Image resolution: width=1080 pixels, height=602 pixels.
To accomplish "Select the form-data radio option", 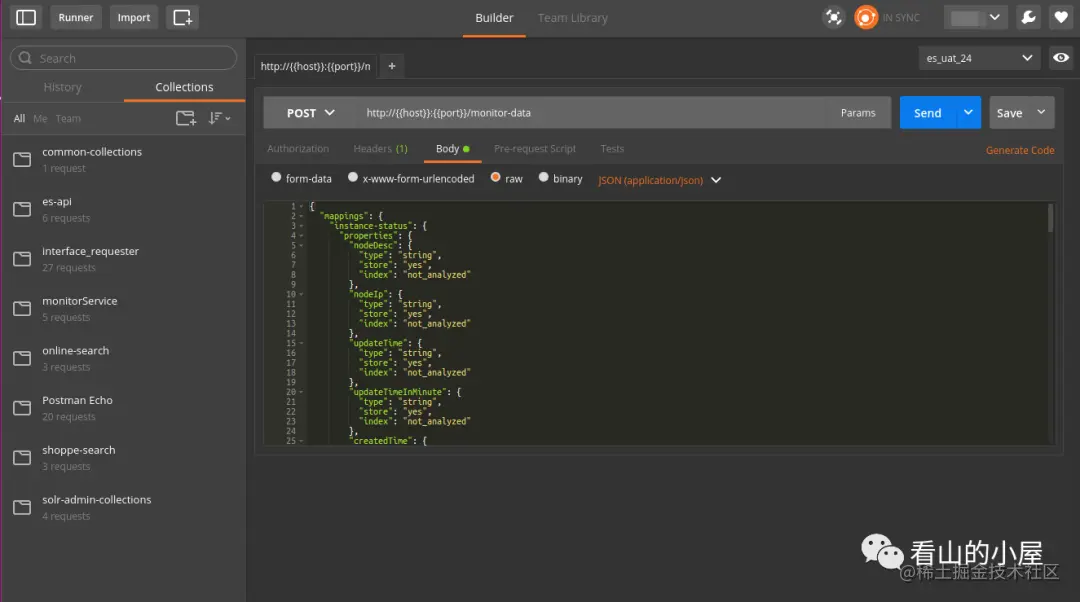I will point(276,178).
